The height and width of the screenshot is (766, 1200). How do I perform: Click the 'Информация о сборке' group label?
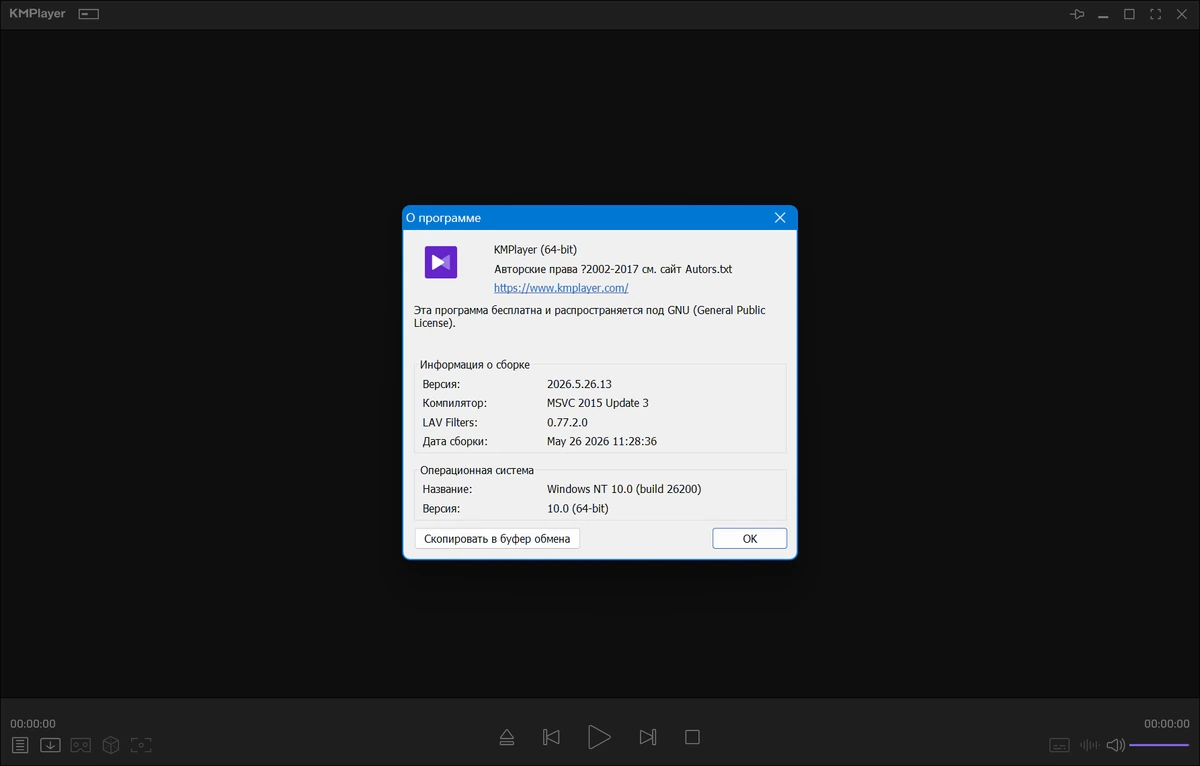click(475, 365)
